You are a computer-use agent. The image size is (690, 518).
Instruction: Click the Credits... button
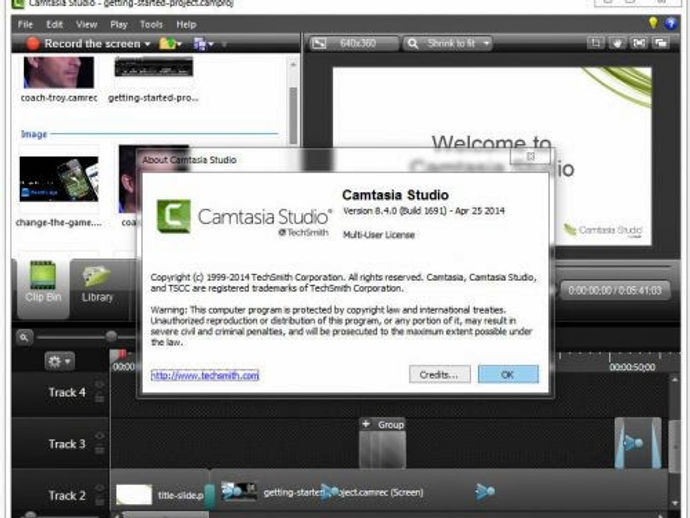point(440,375)
